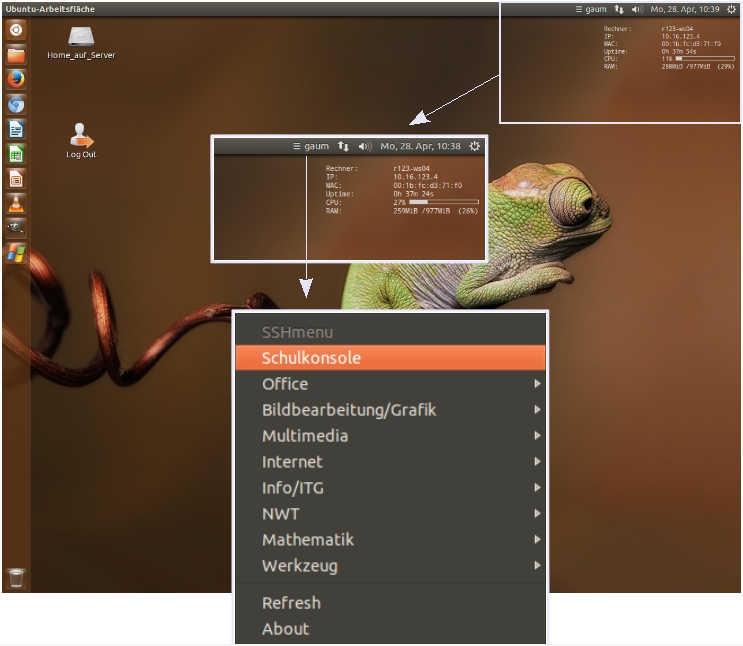Viewport: 743px width, 646px height.
Task: Open LibreOffice Impress presentation icon
Action: (16, 179)
